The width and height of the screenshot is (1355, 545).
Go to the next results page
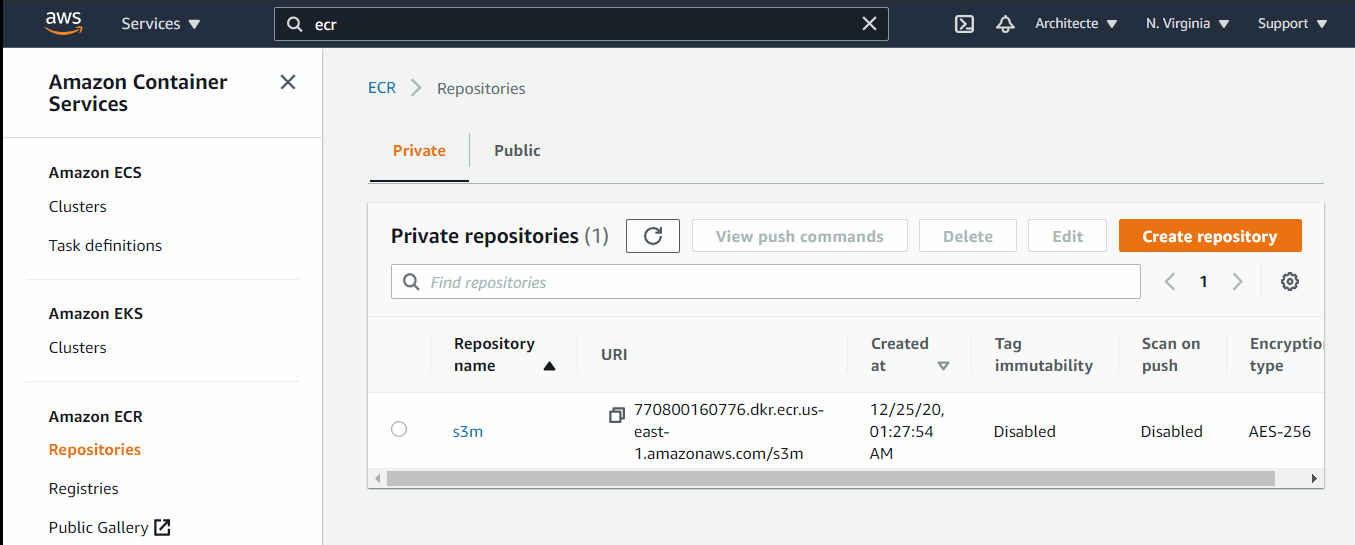1237,282
